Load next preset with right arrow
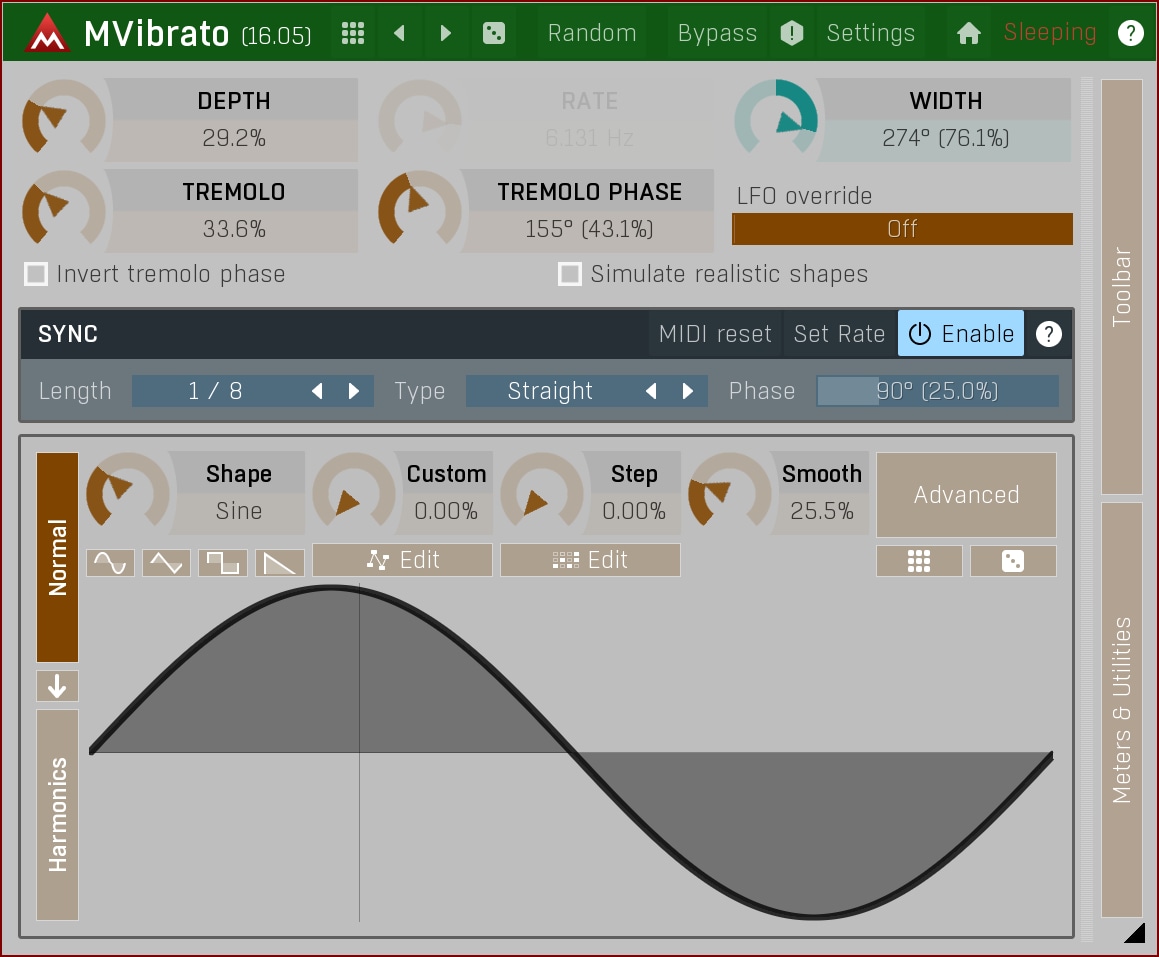This screenshot has height=957, width=1159. [445, 33]
